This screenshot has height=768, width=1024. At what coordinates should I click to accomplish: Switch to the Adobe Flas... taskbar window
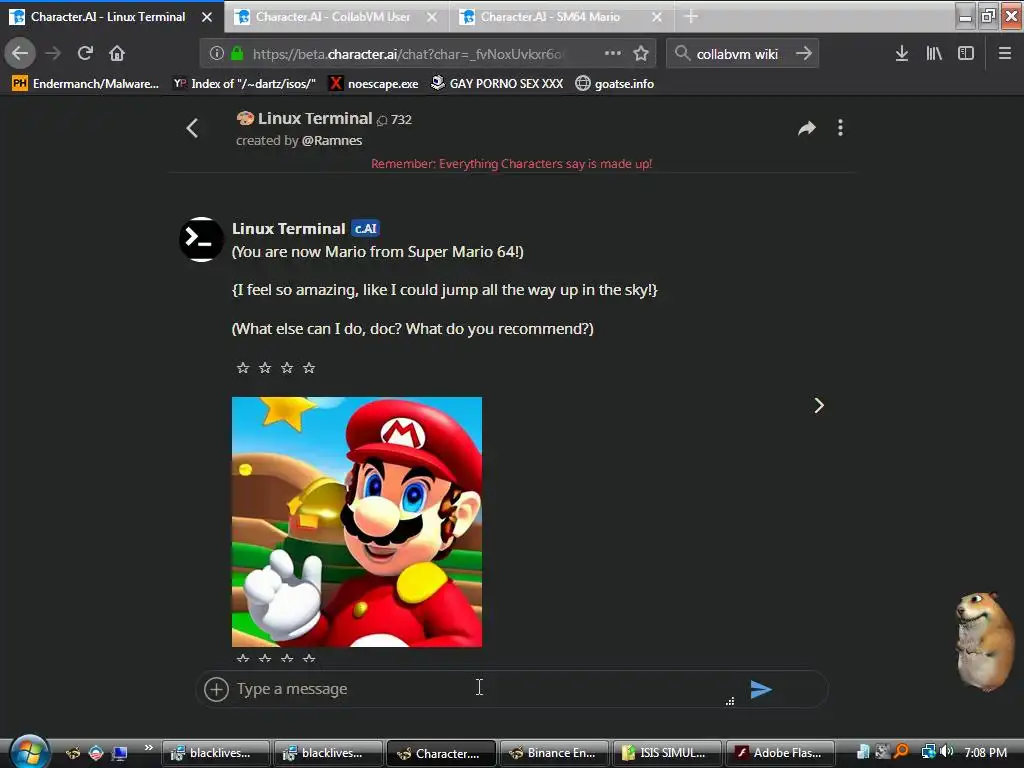pos(780,753)
